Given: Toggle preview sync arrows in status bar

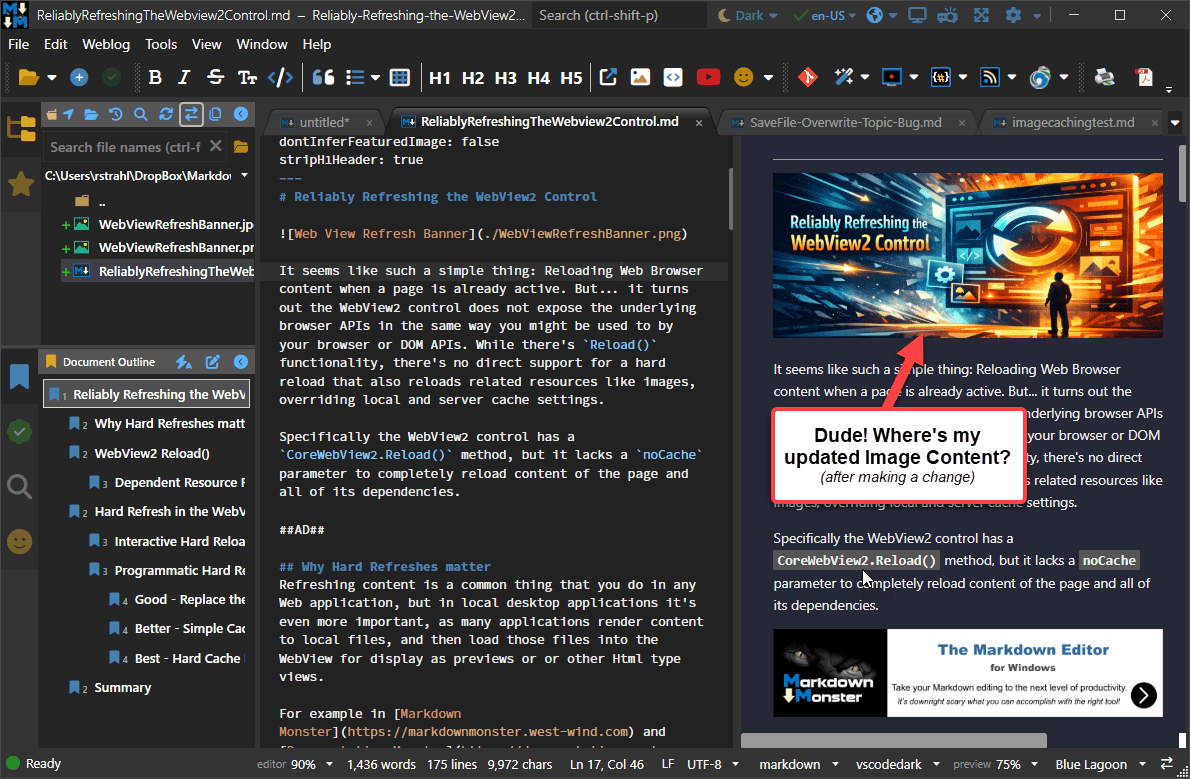Looking at the screenshot, I should [1166, 764].
